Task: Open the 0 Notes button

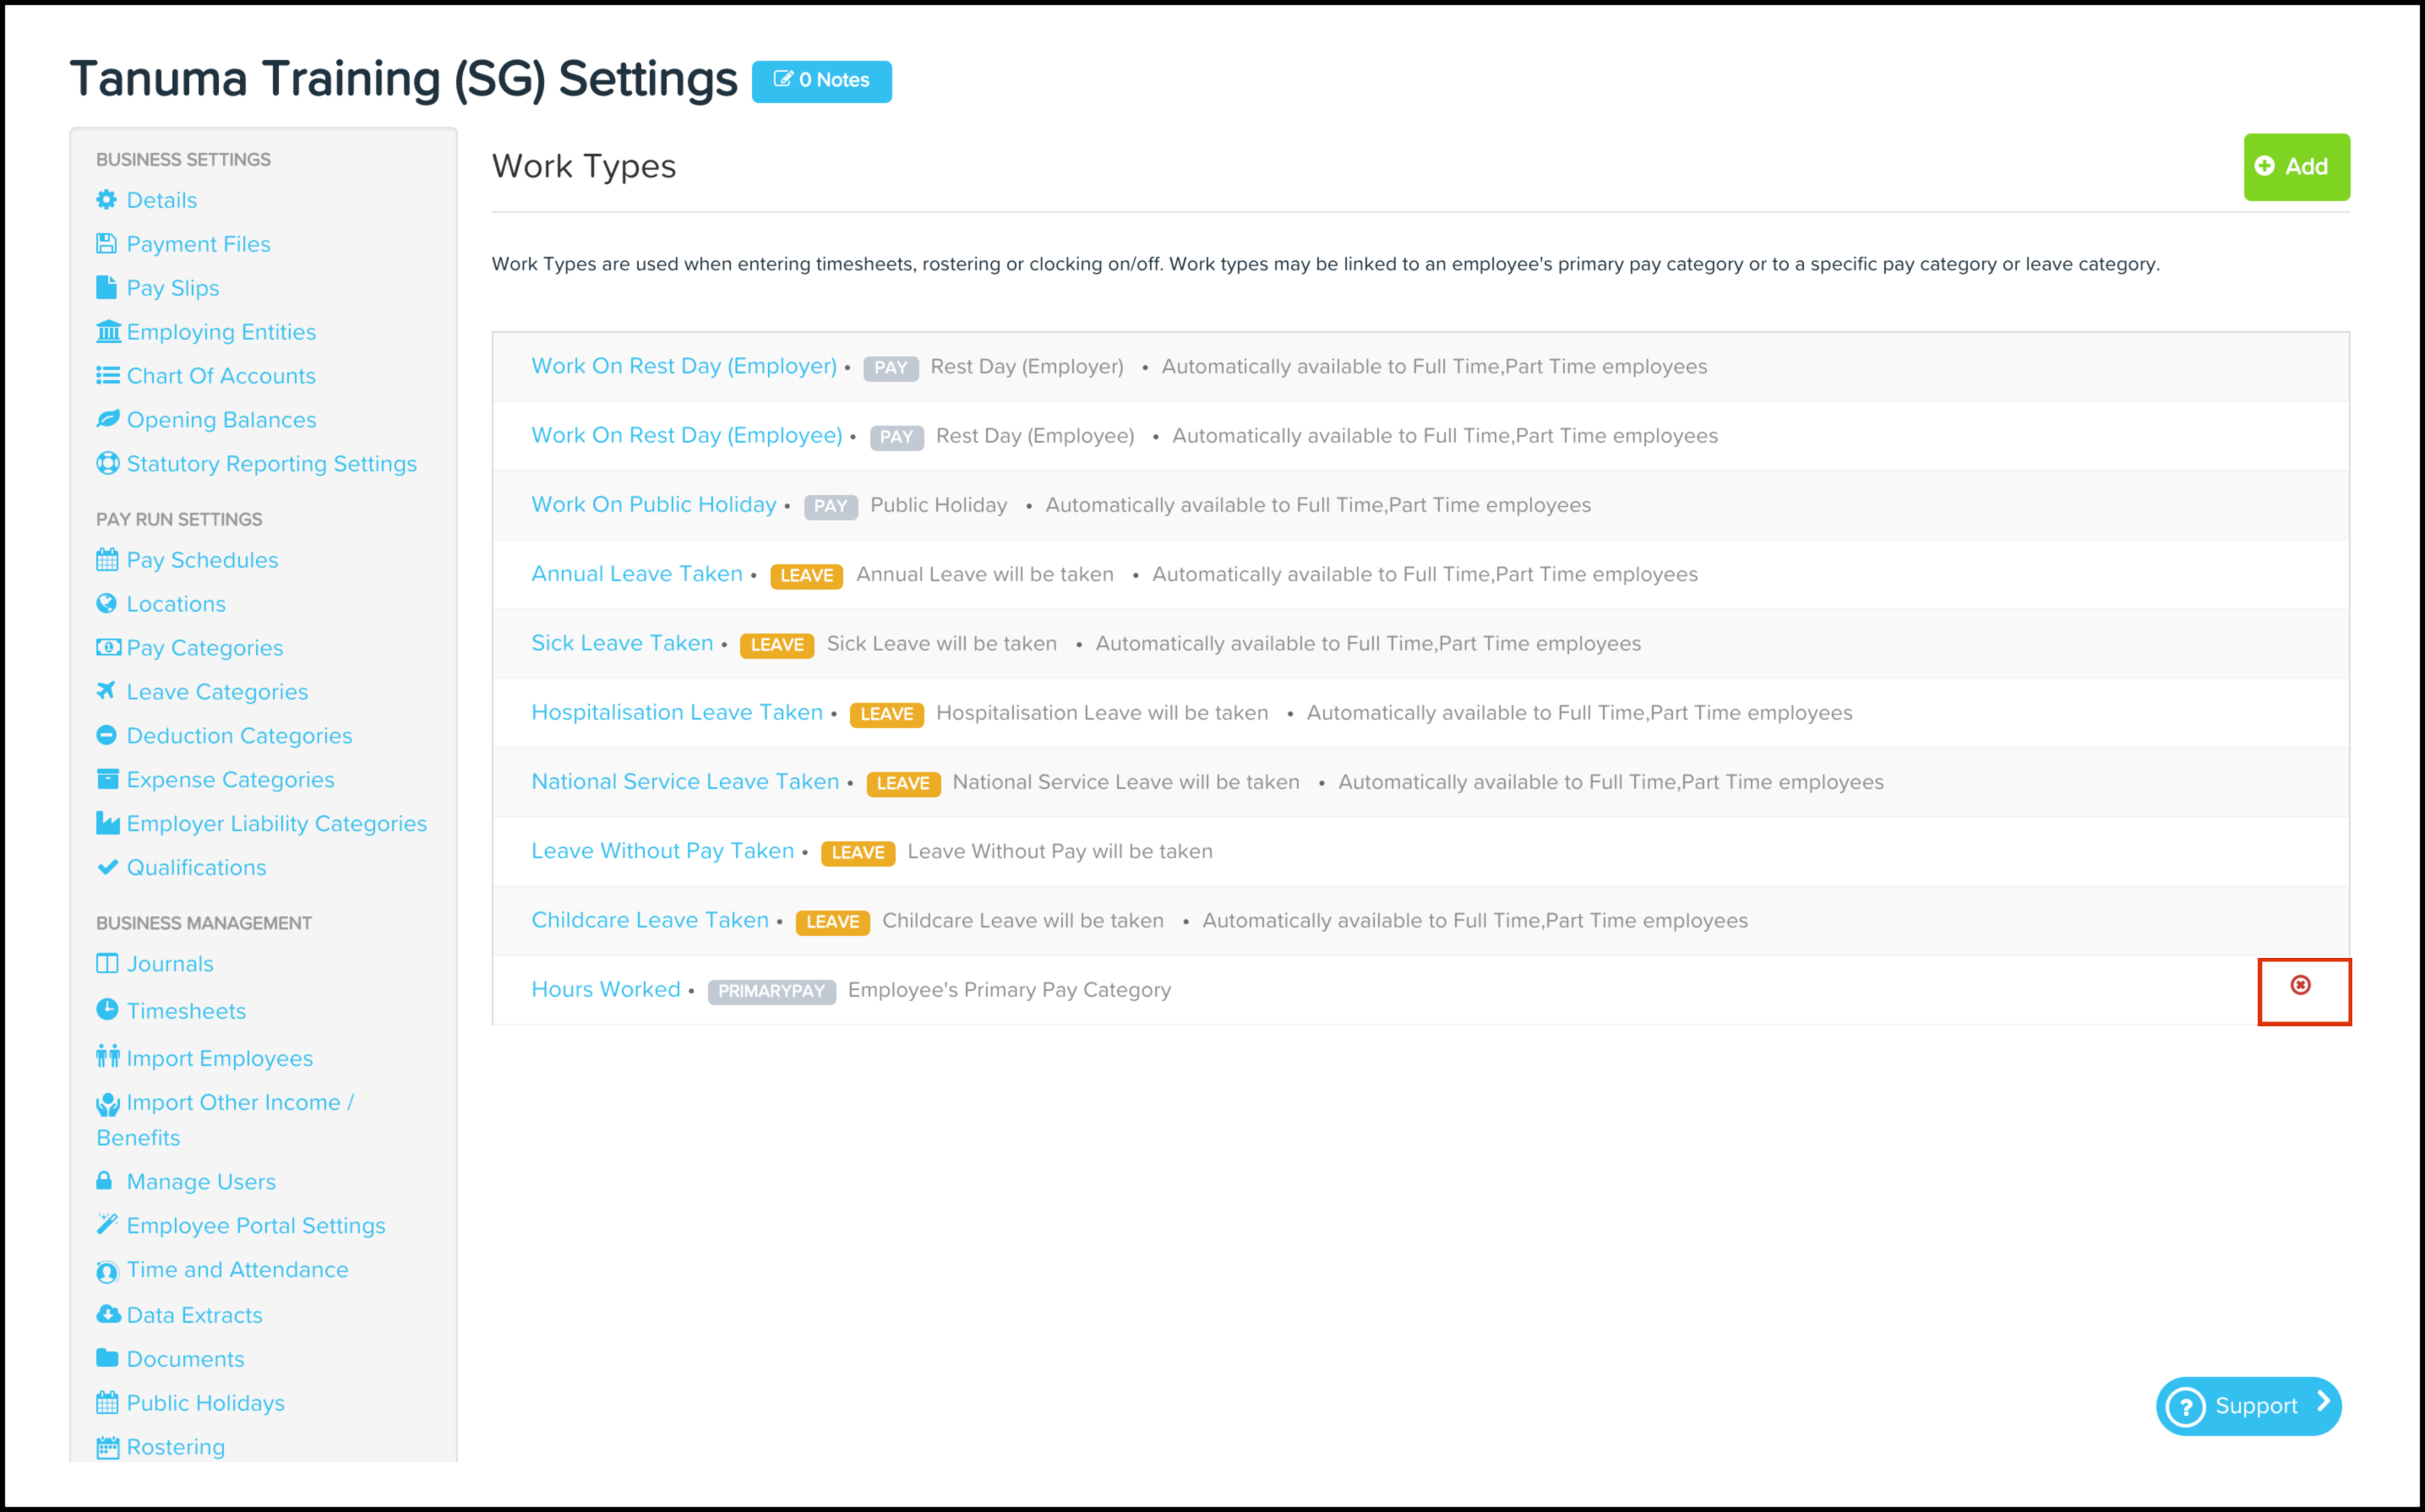Action: click(x=821, y=81)
